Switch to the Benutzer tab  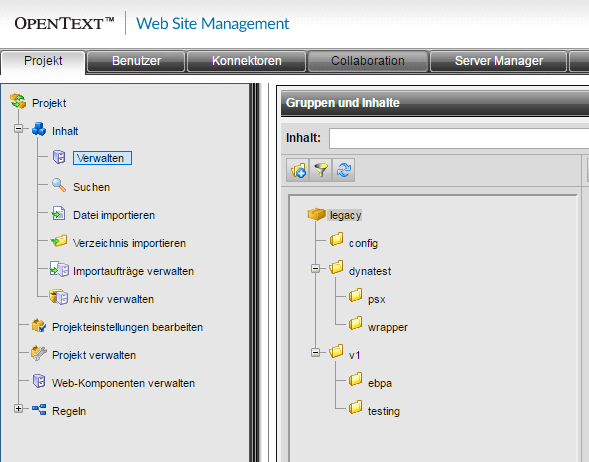pos(136,61)
